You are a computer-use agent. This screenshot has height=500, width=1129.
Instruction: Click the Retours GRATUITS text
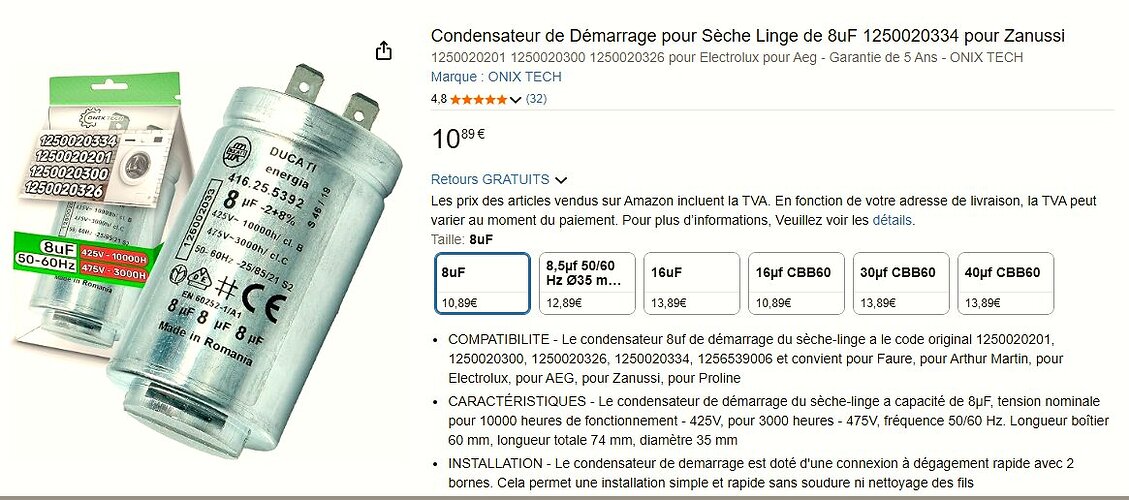click(490, 179)
